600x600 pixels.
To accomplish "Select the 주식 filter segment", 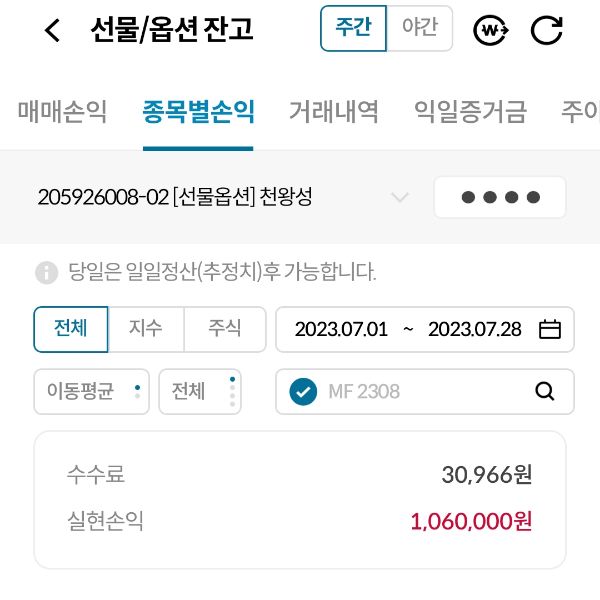I will [225, 329].
